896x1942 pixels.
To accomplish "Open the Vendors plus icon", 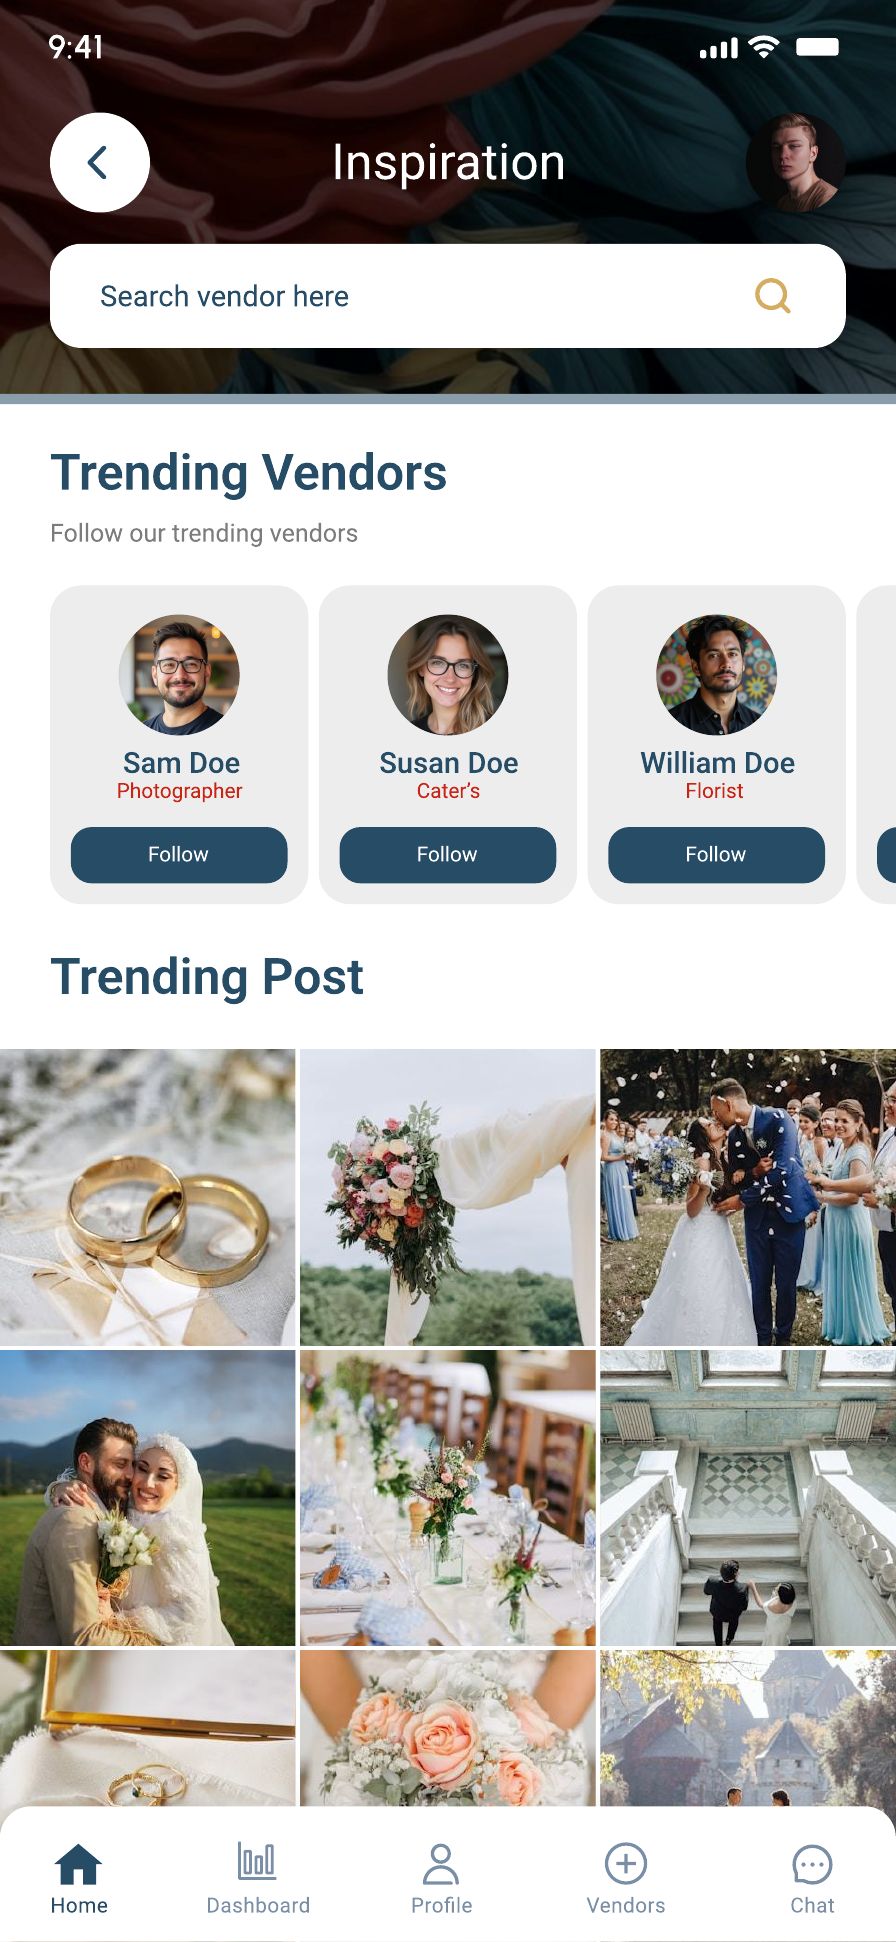I will (626, 1864).
